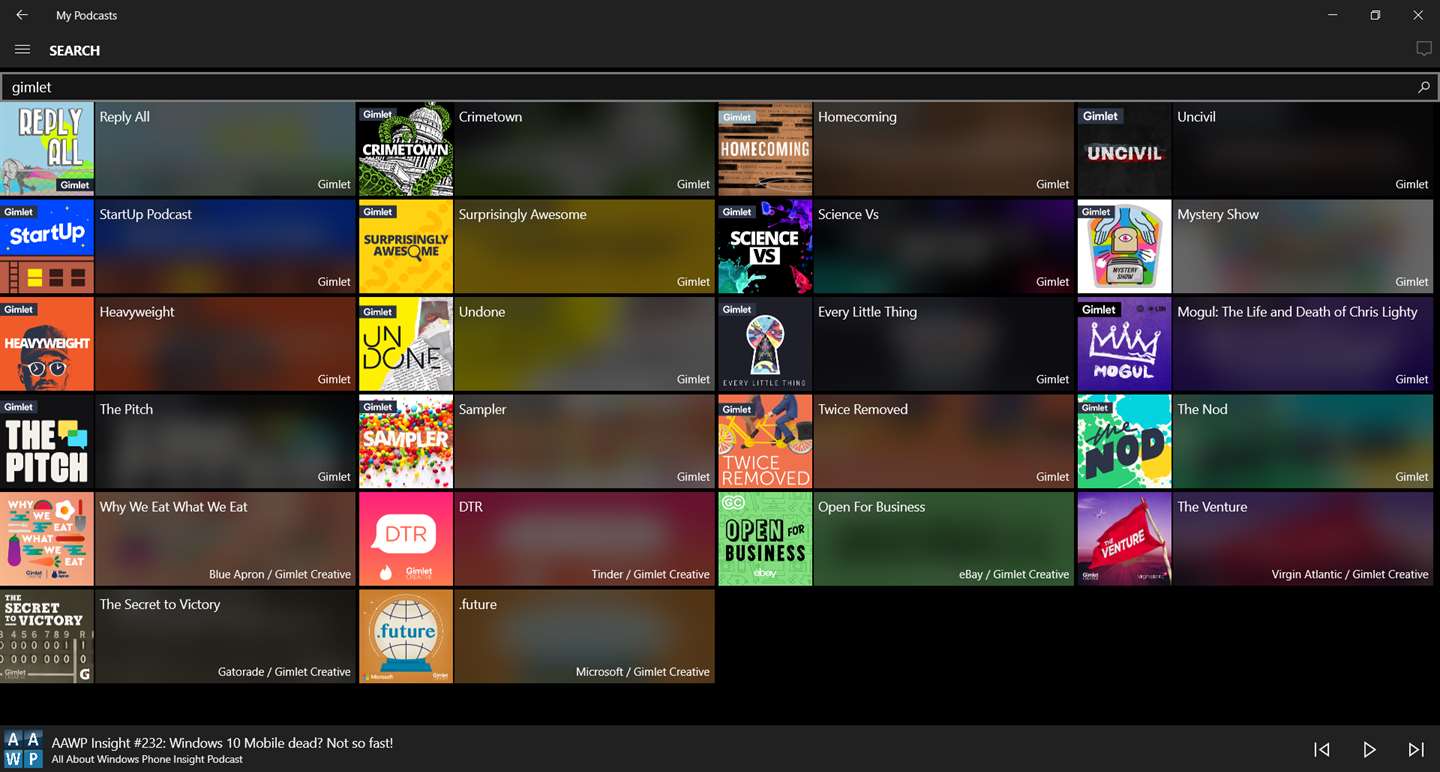Image resolution: width=1440 pixels, height=772 pixels.
Task: Skip to next track
Action: 1416,750
